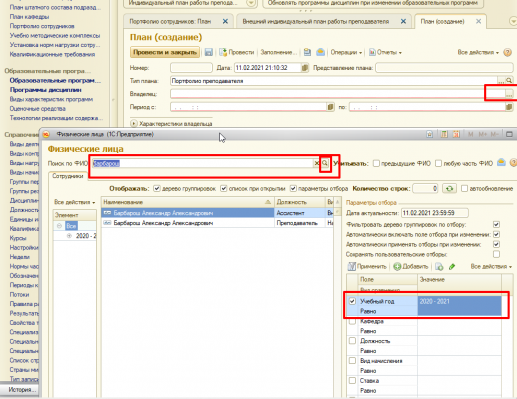The height and width of the screenshot is (399, 517).
Task: Select the План (создание) tab
Action: (442, 21)
